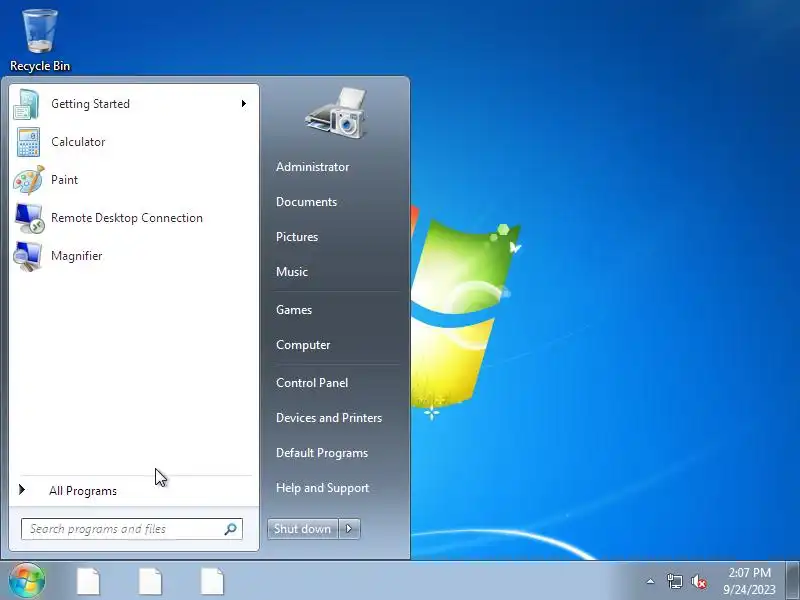
Task: Click the Paint label text
Action: [x=64, y=180]
